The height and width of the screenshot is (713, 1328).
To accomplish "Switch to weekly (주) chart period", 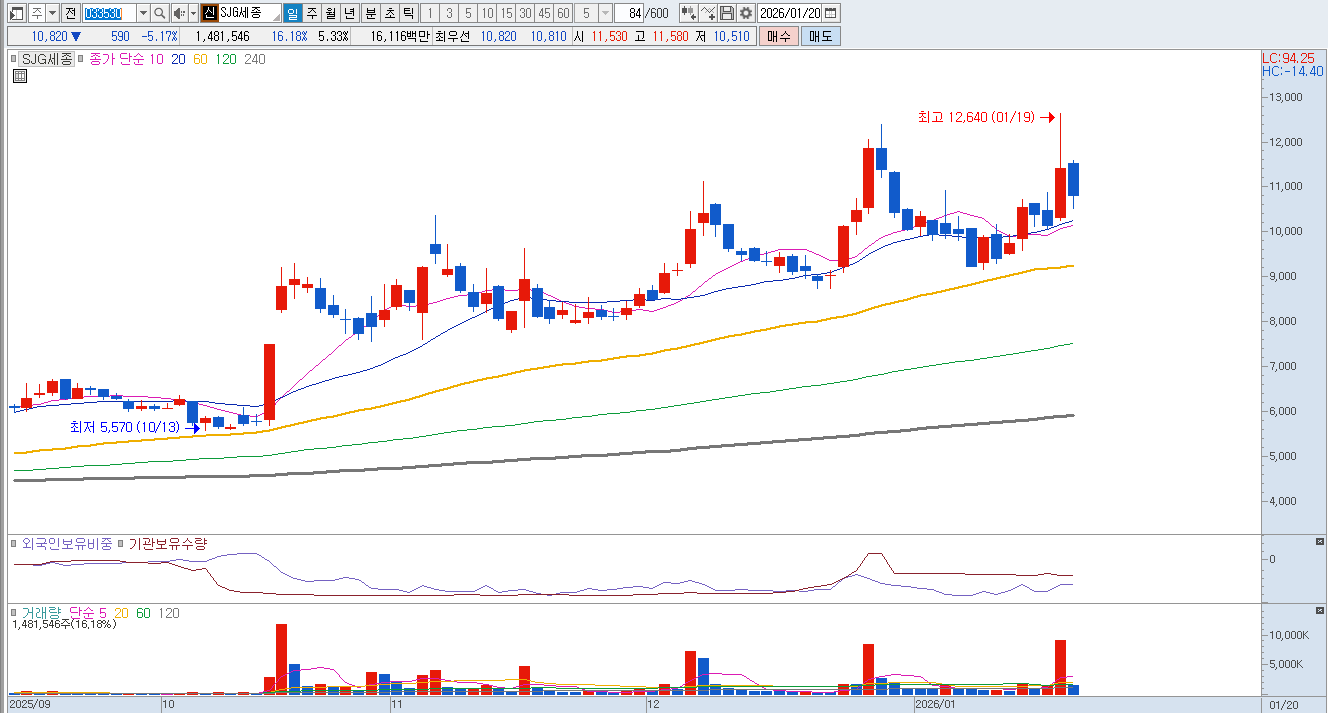I will (311, 13).
